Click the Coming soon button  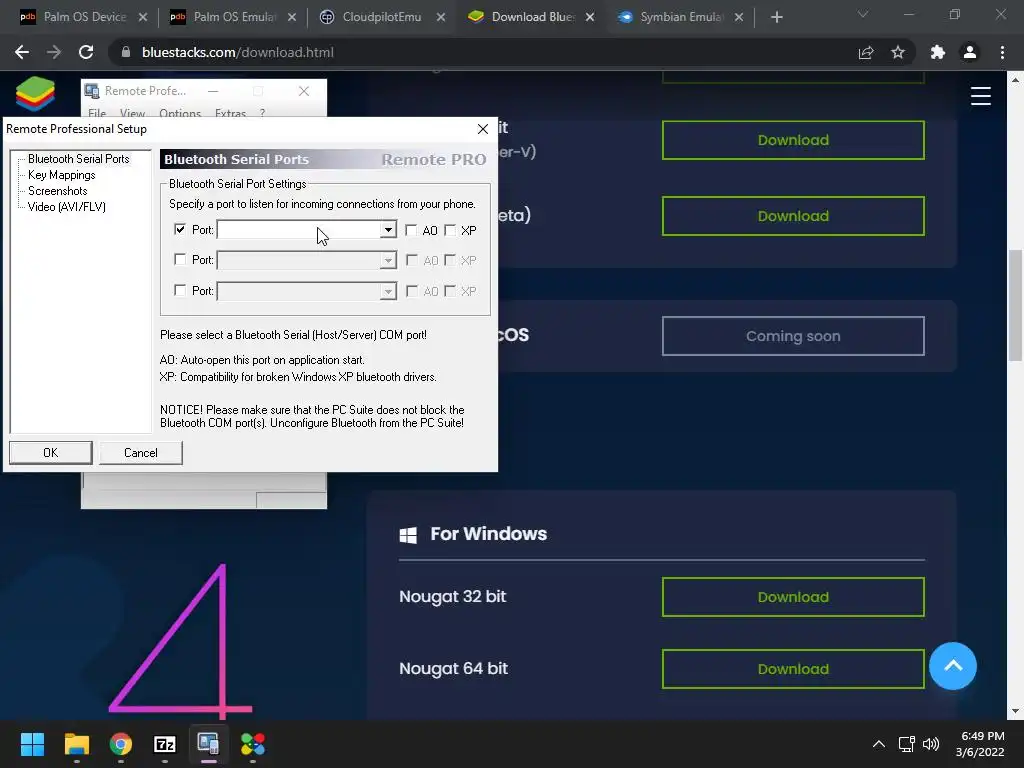(793, 336)
